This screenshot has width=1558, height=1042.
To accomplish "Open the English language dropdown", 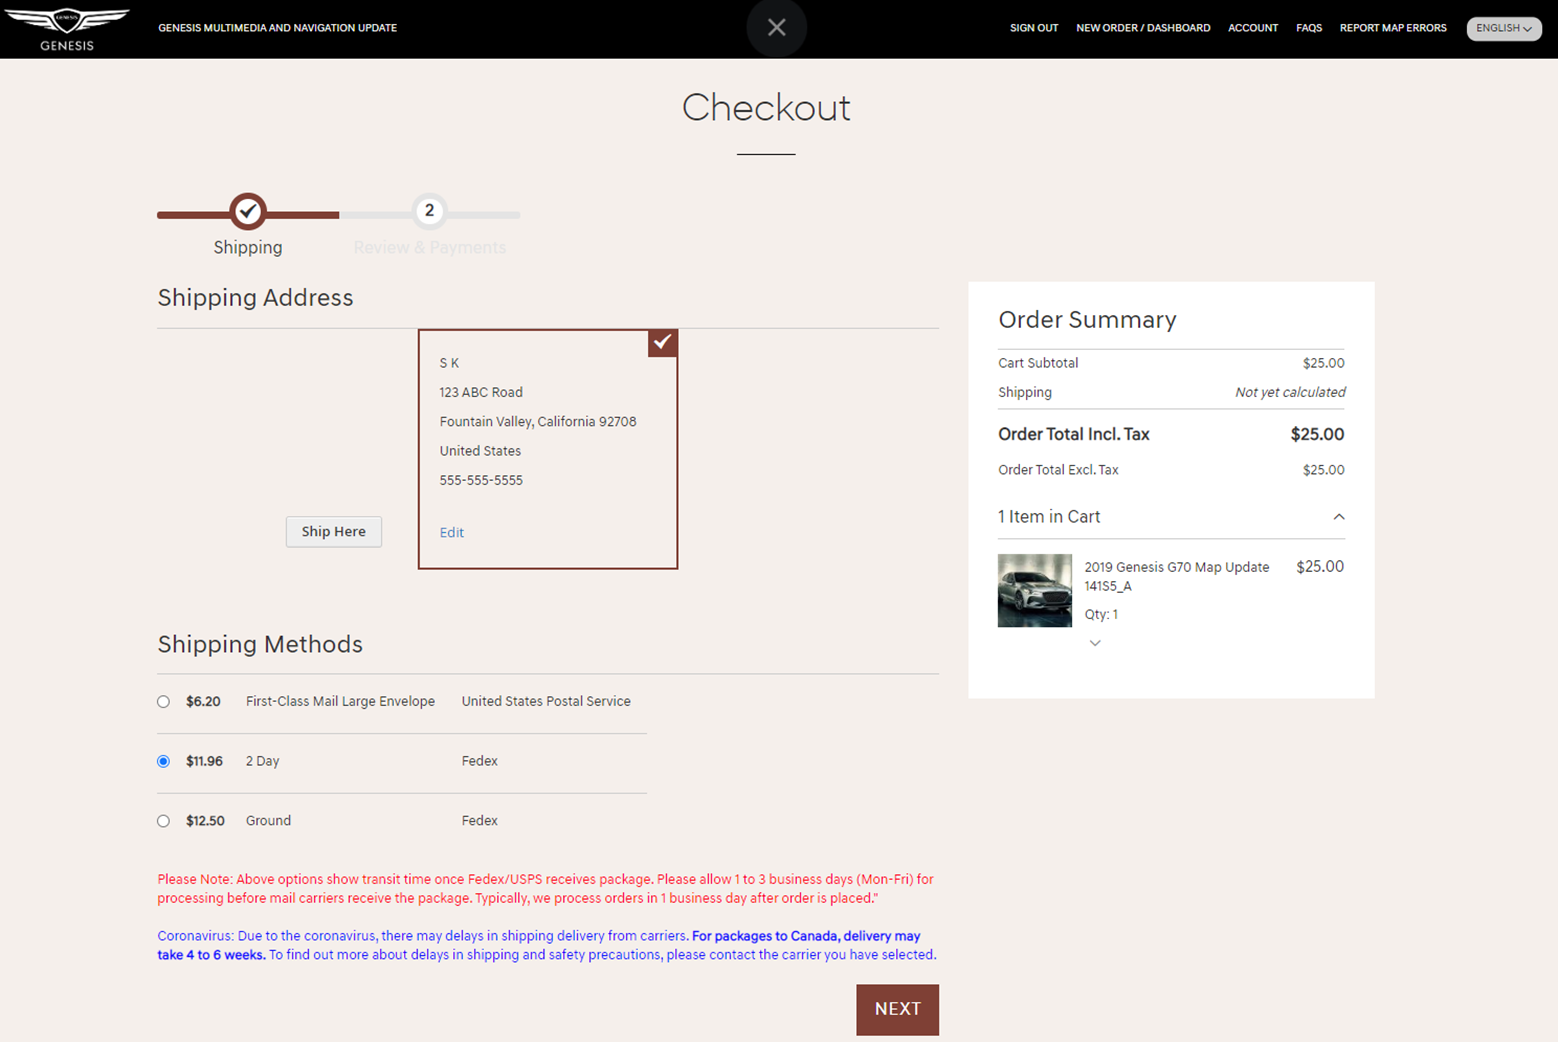I will click(1504, 28).
